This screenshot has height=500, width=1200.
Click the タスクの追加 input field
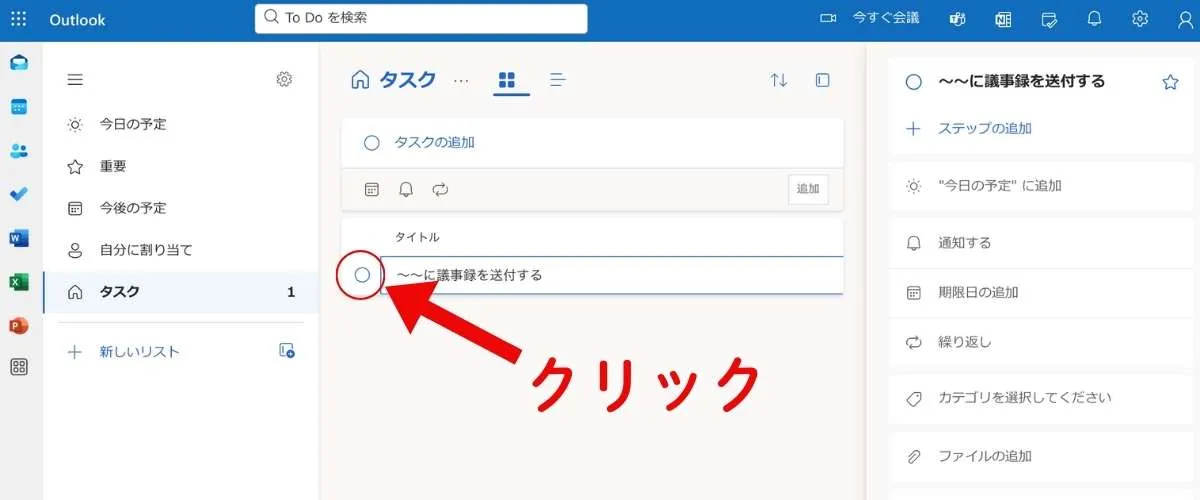(x=592, y=143)
